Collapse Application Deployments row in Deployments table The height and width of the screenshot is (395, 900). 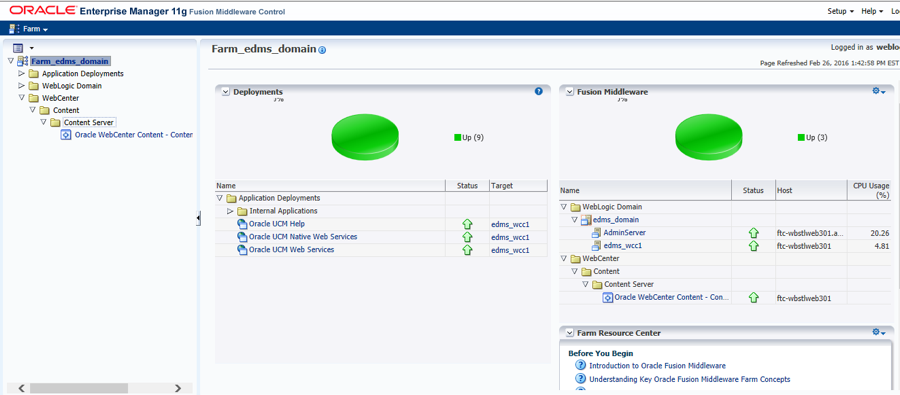point(219,198)
